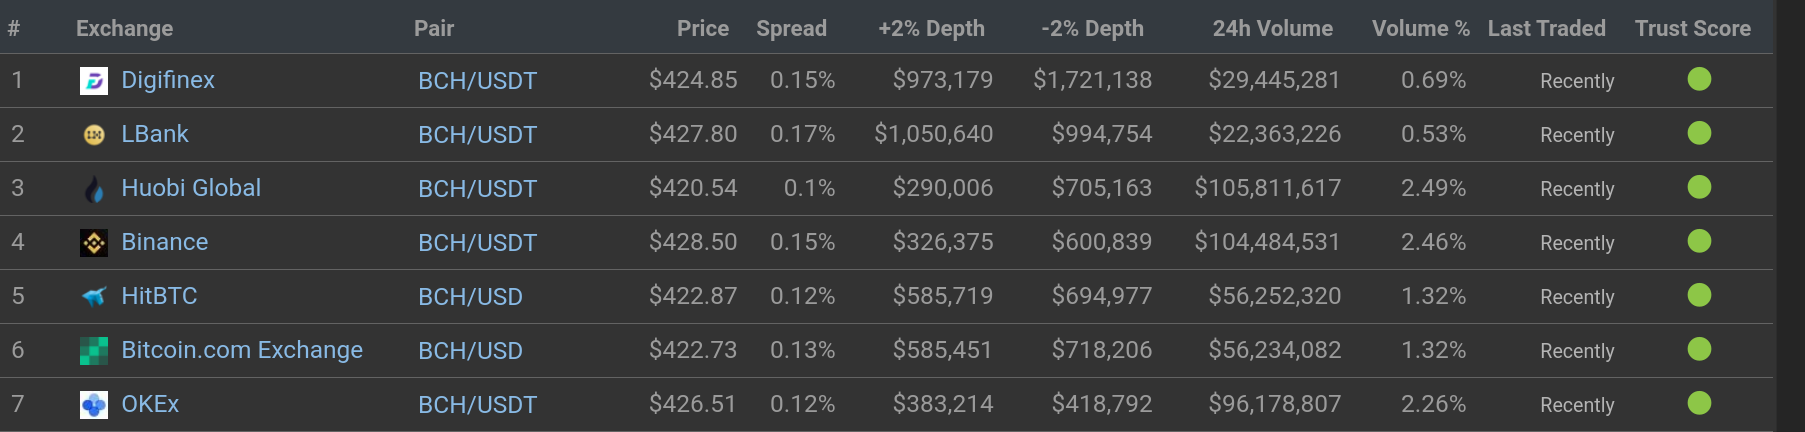Click the Digifinex exchange logo icon
The width and height of the screenshot is (1805, 432).
[x=94, y=81]
